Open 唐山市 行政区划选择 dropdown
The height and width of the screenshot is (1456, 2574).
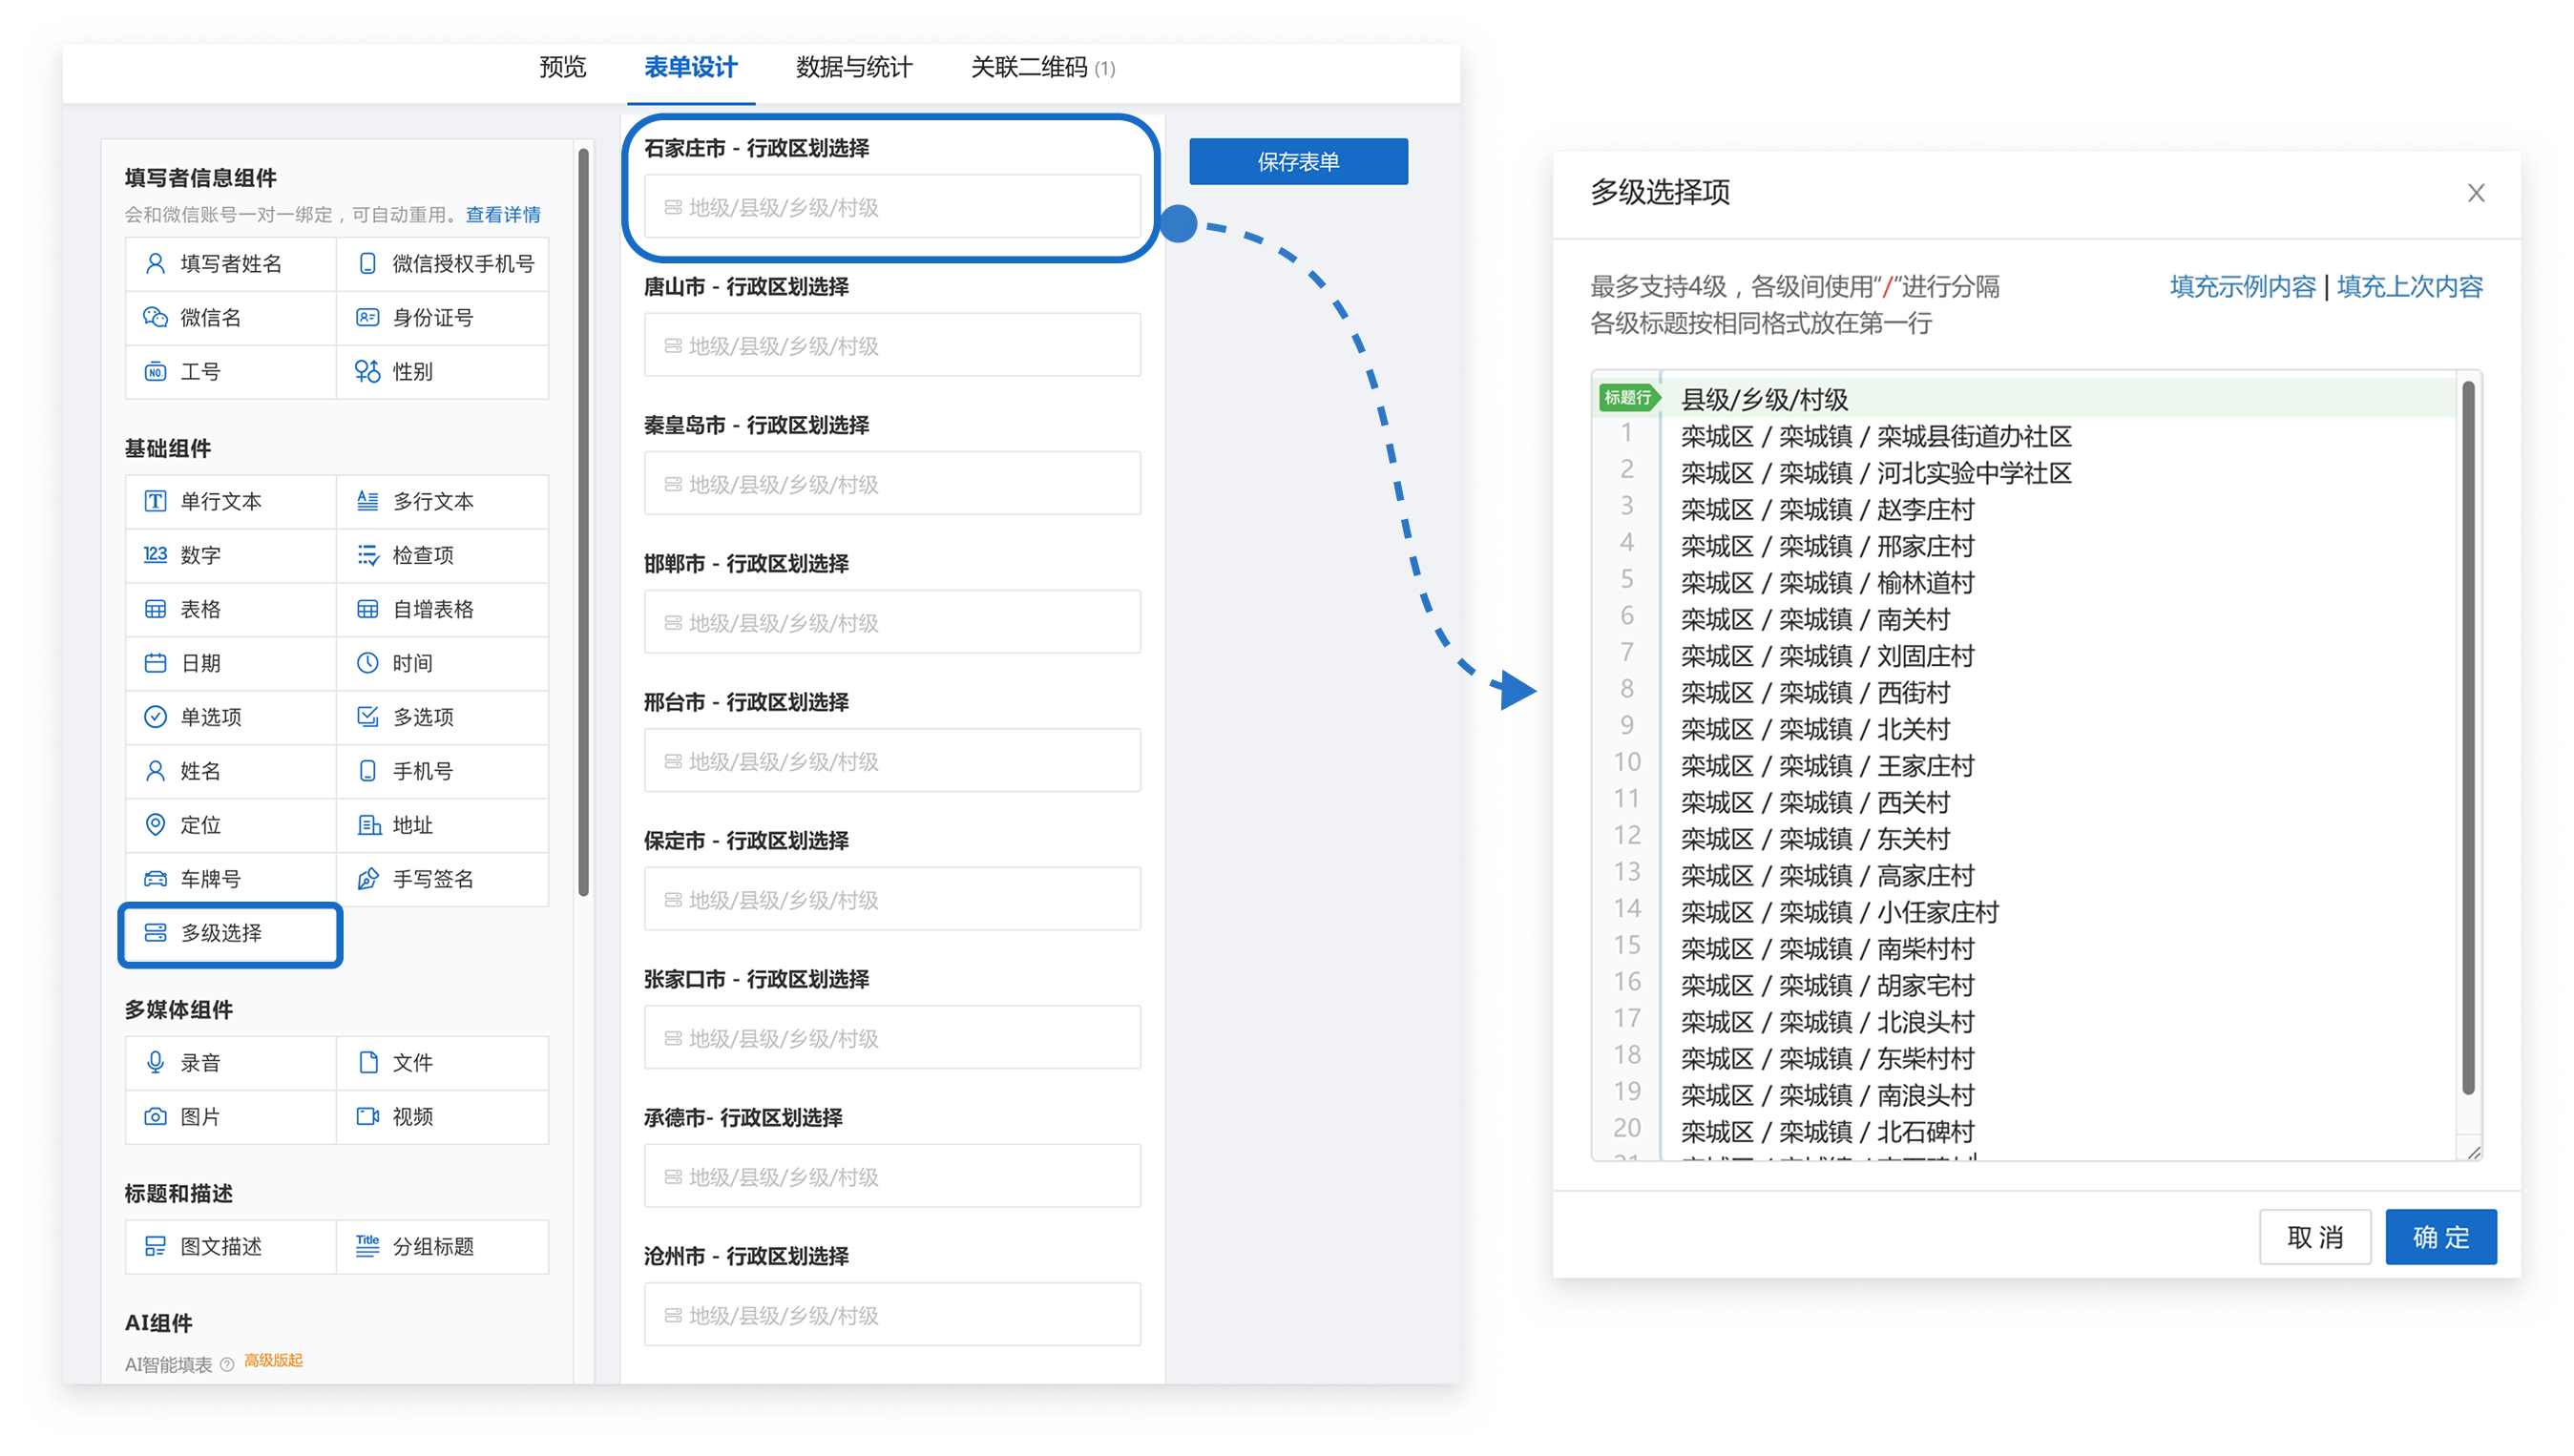[x=891, y=346]
